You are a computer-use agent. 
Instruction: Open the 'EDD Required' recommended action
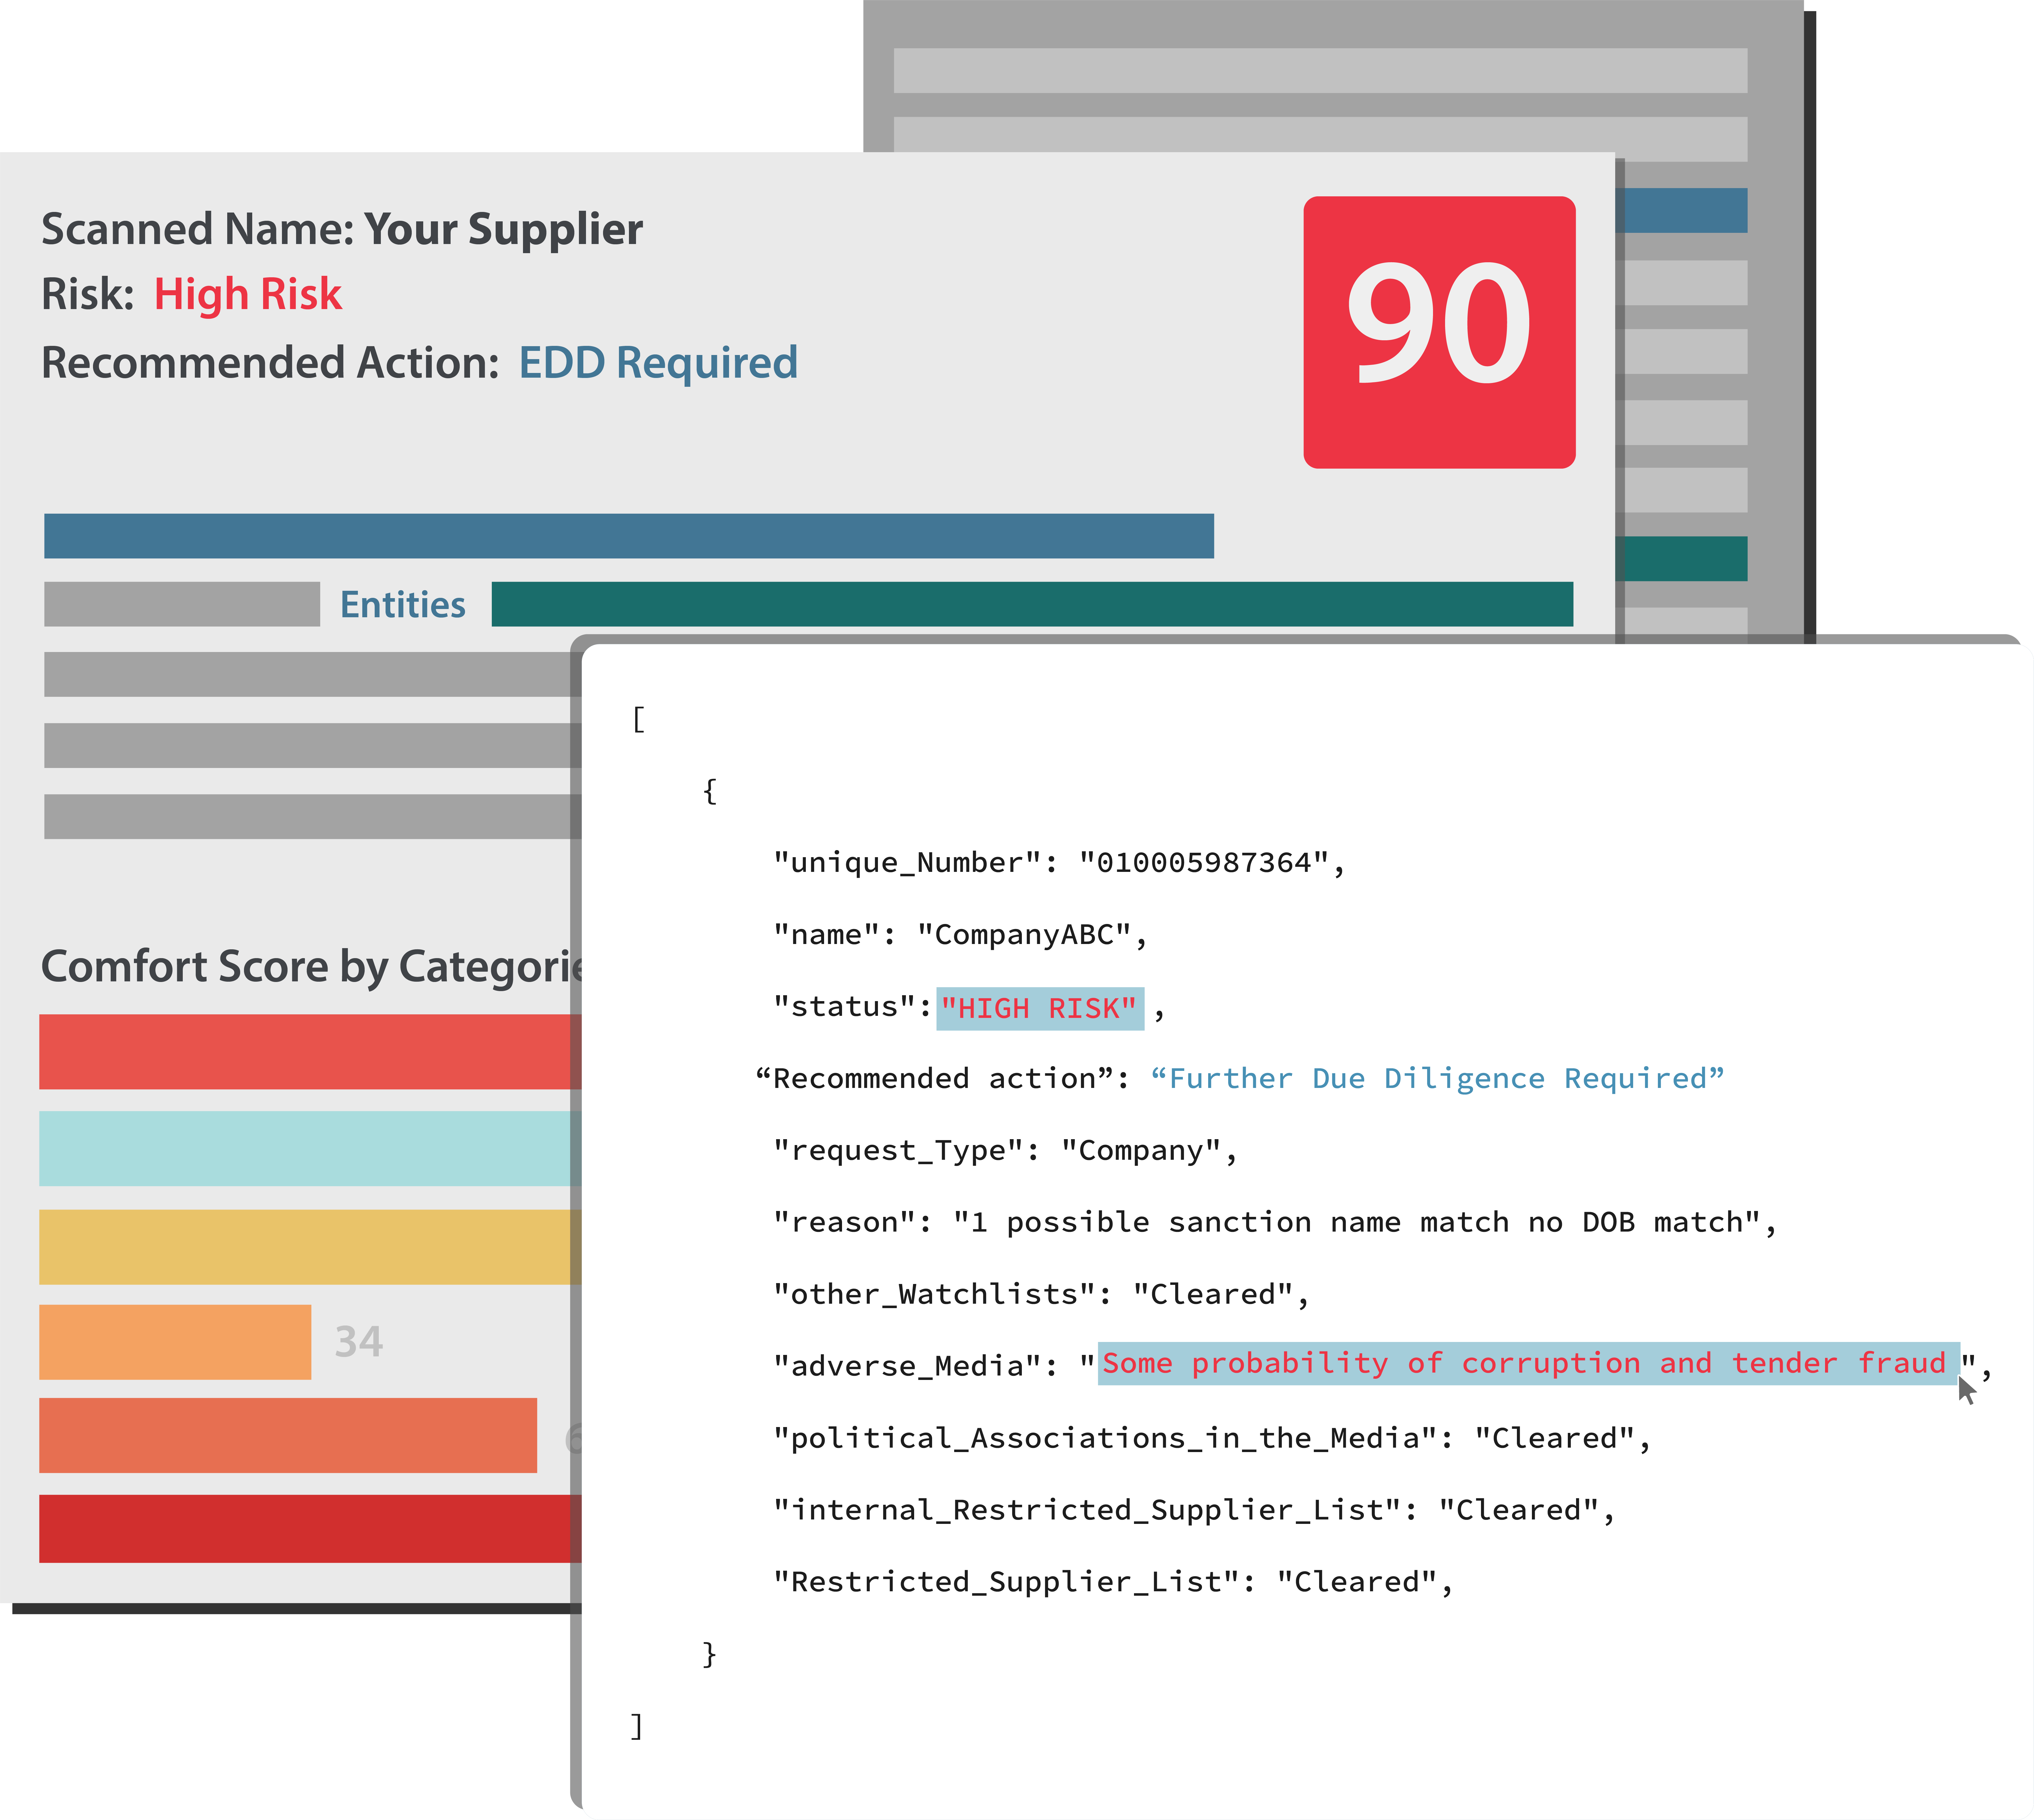pyautogui.click(x=658, y=363)
